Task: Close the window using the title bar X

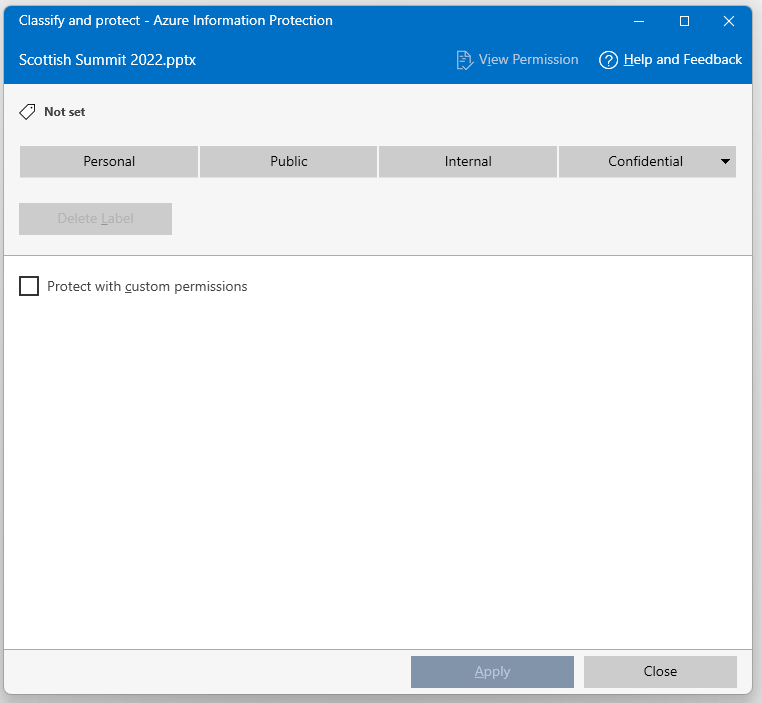Action: 729,21
